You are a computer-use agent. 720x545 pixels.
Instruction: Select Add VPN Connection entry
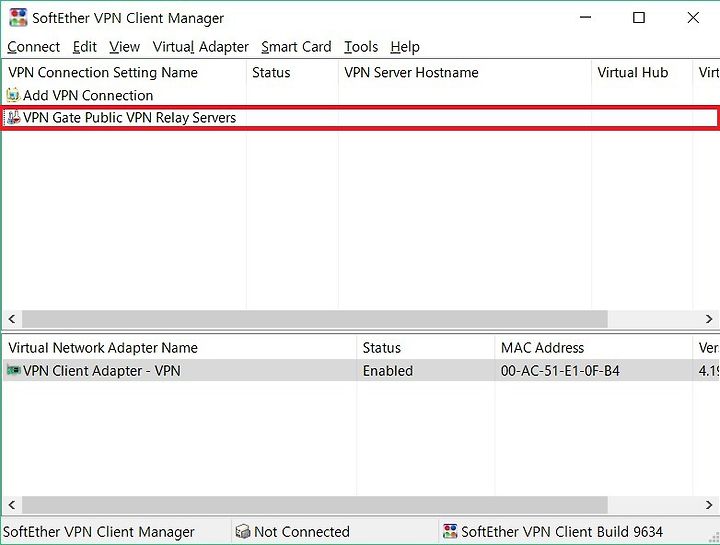(88, 96)
